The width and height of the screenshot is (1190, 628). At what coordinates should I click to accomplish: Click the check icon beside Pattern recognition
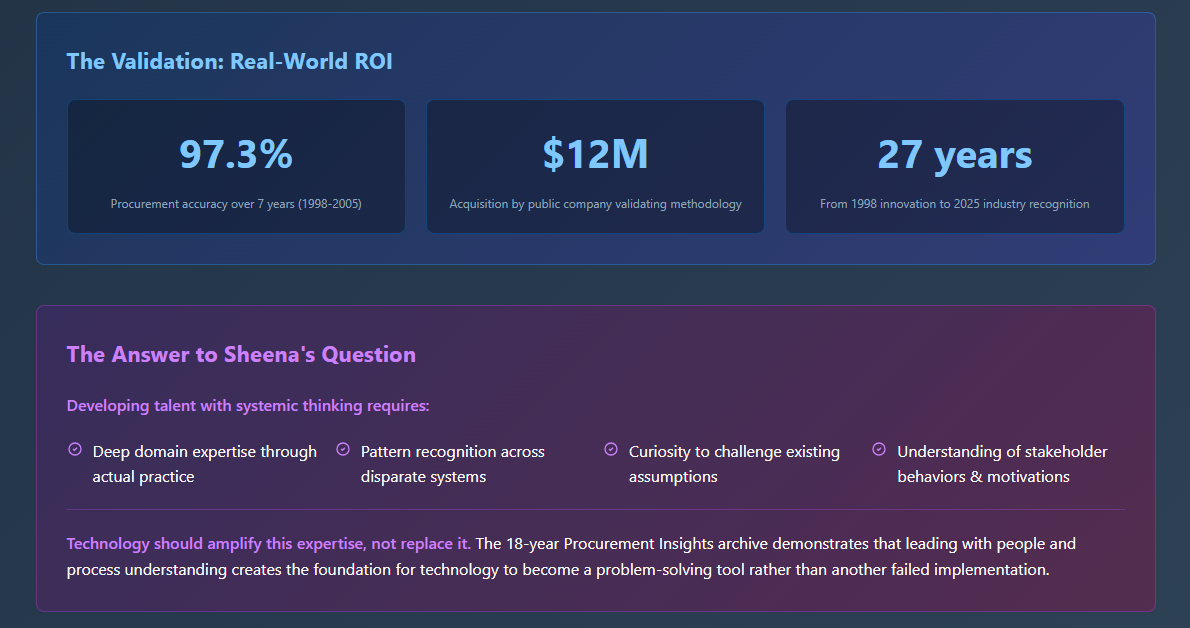pos(343,450)
